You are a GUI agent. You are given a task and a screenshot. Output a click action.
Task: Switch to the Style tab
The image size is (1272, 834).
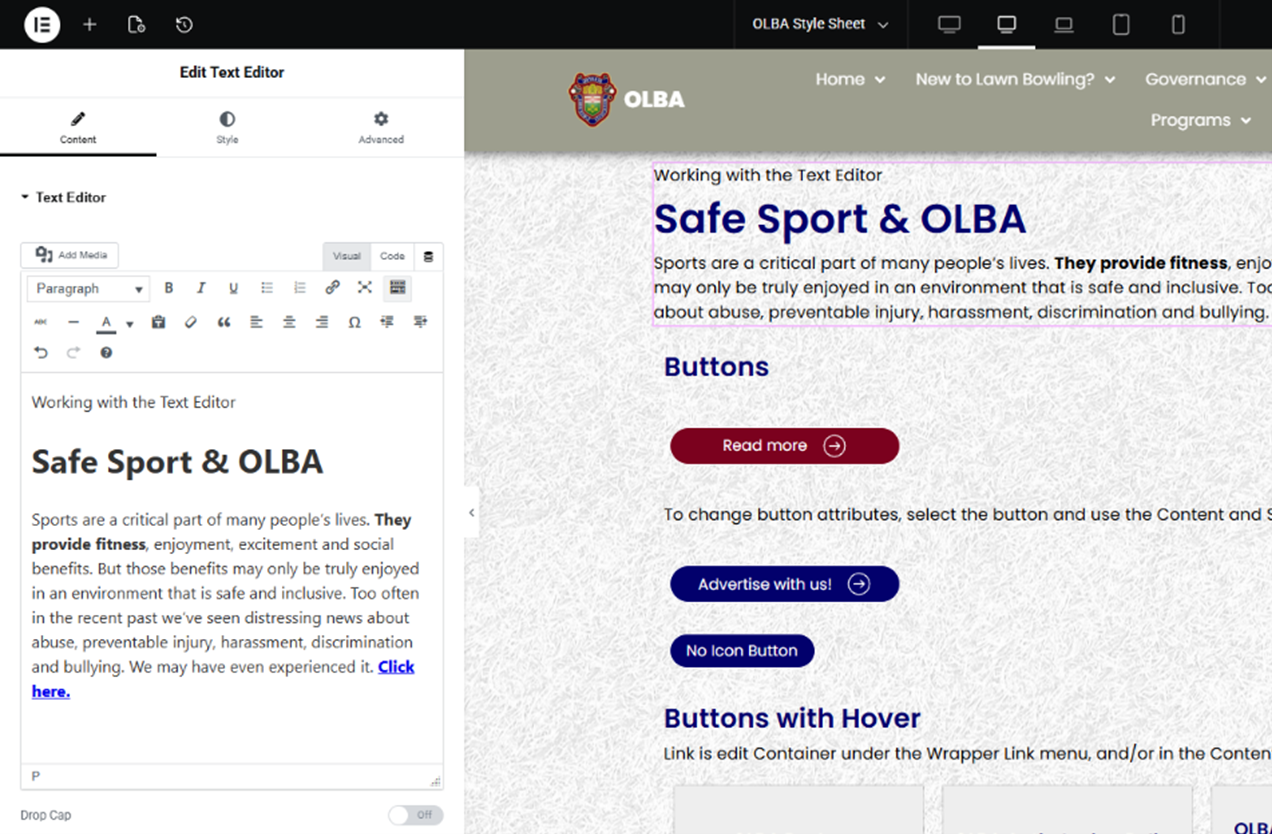click(227, 127)
